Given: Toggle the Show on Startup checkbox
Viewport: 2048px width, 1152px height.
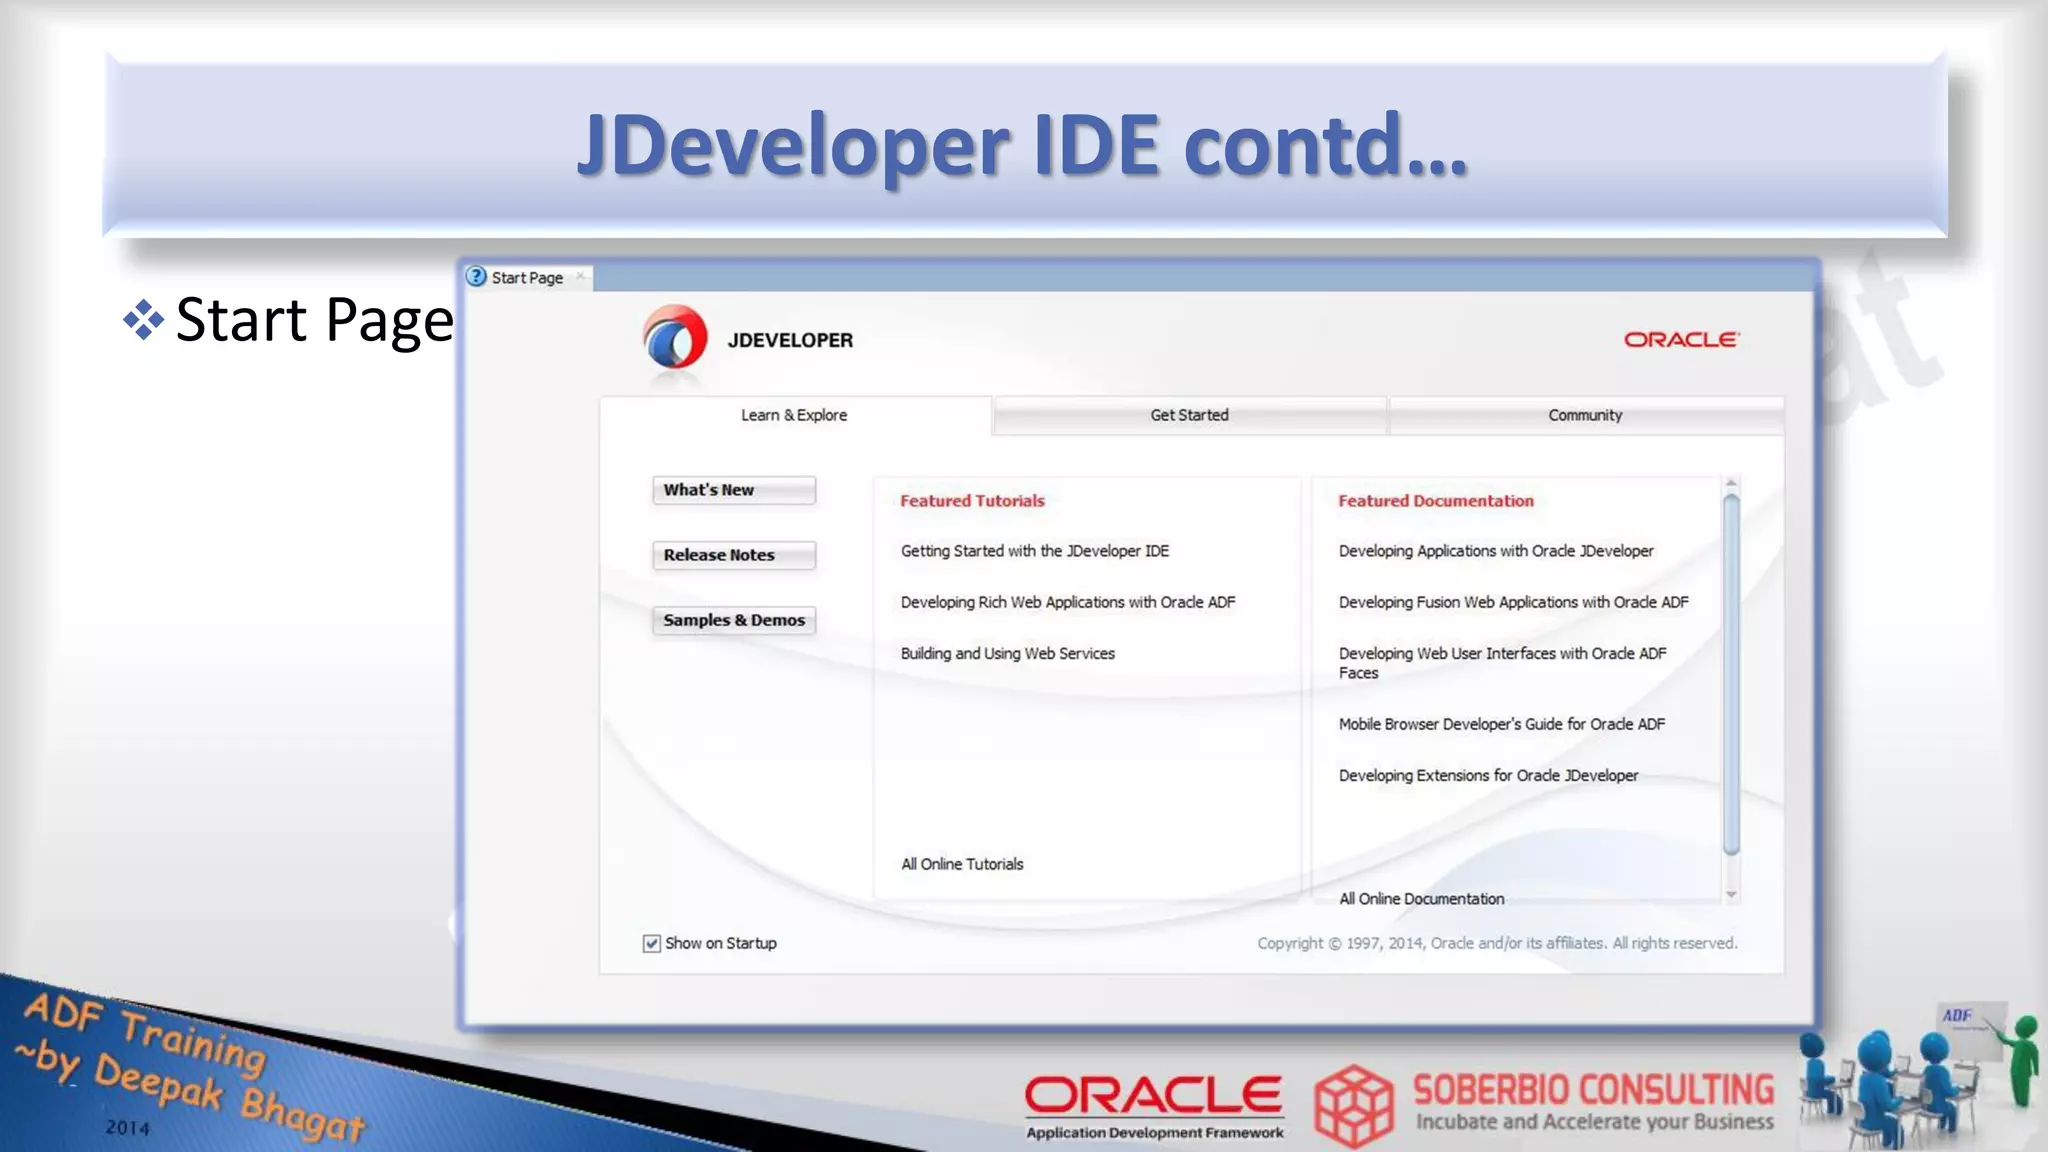Looking at the screenshot, I should tap(652, 943).
